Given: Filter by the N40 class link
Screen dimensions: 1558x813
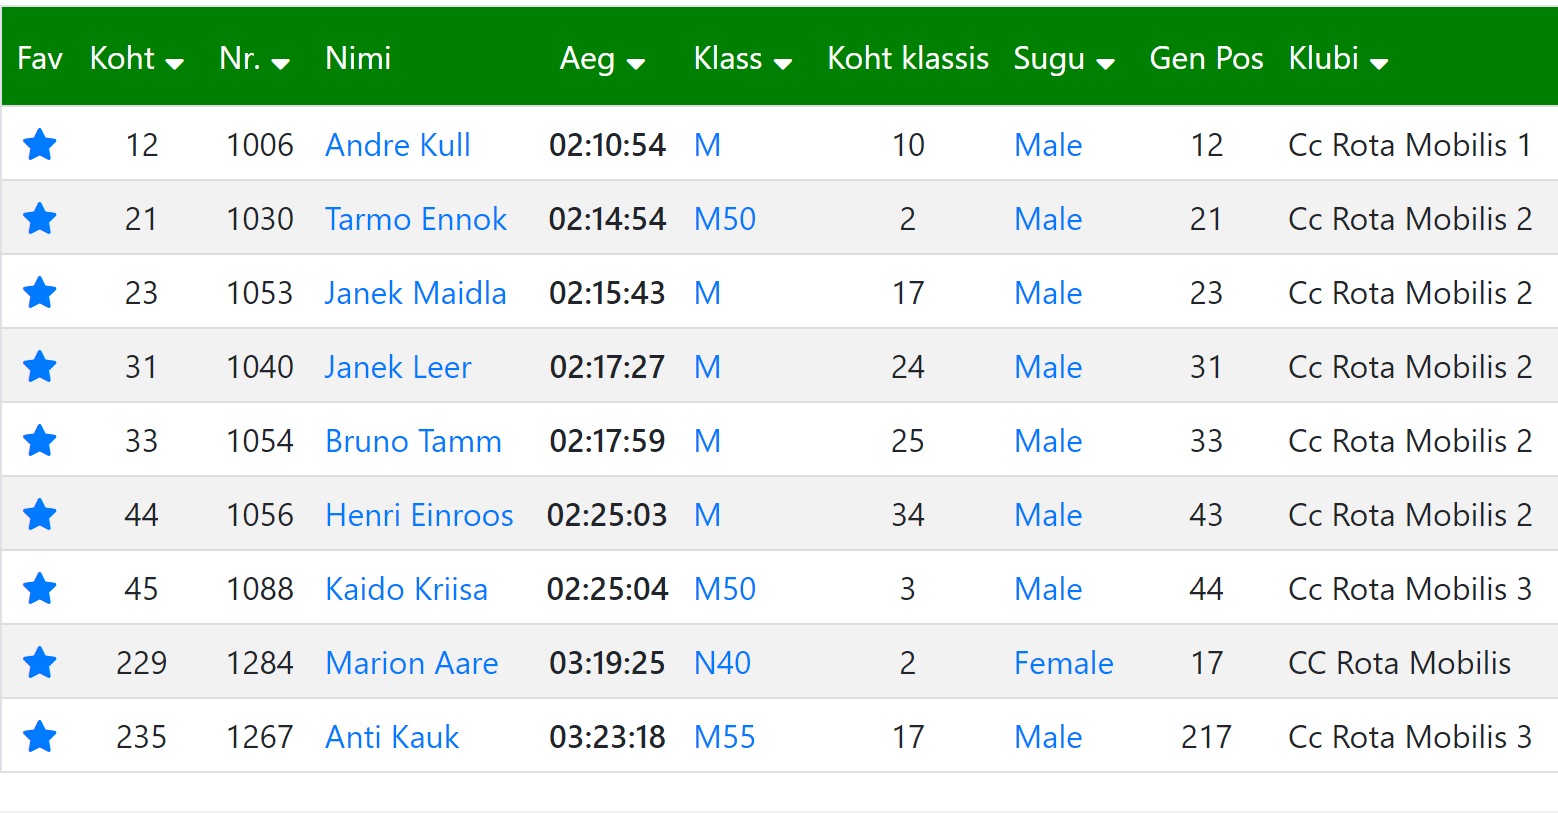Looking at the screenshot, I should coord(722,663).
